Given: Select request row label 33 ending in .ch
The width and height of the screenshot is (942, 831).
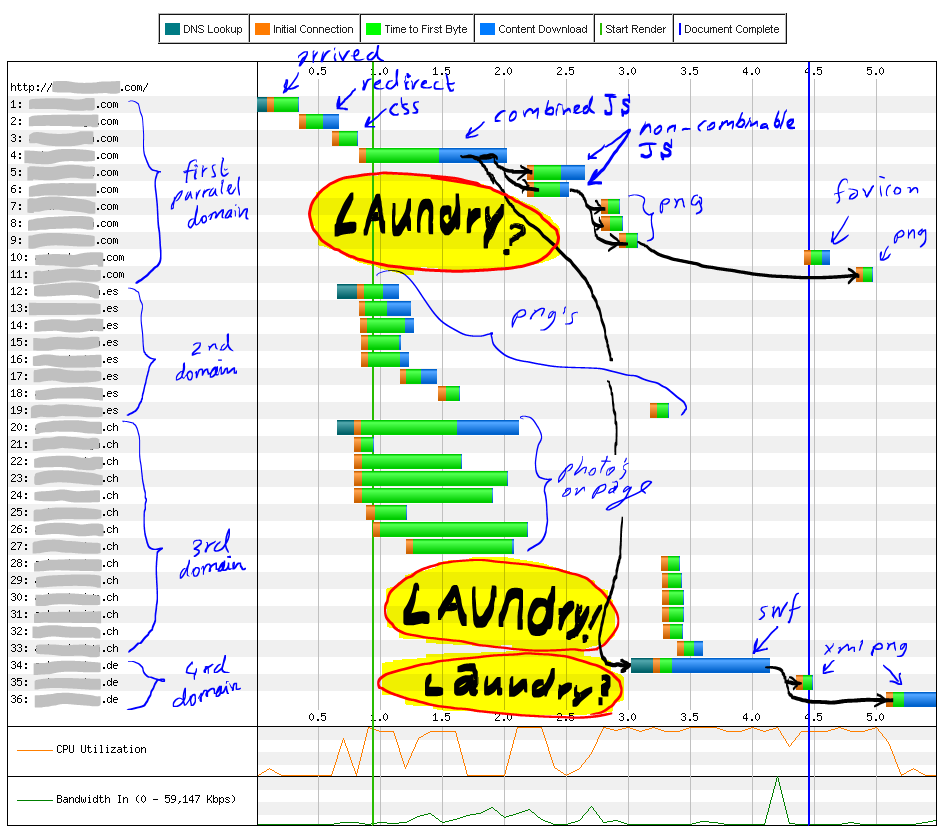Looking at the screenshot, I should click(64, 648).
